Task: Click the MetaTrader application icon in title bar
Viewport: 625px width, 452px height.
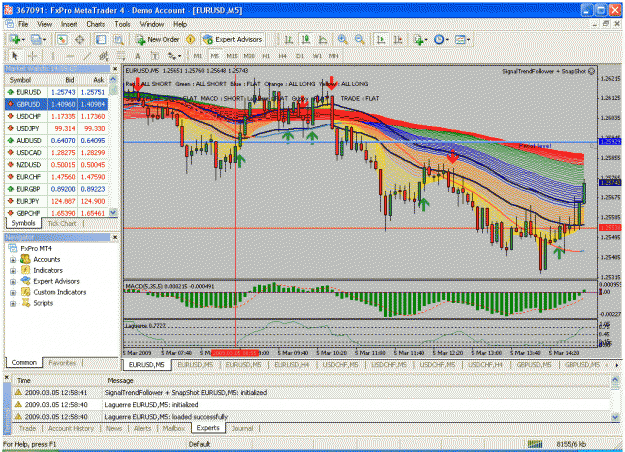Action: (8, 10)
